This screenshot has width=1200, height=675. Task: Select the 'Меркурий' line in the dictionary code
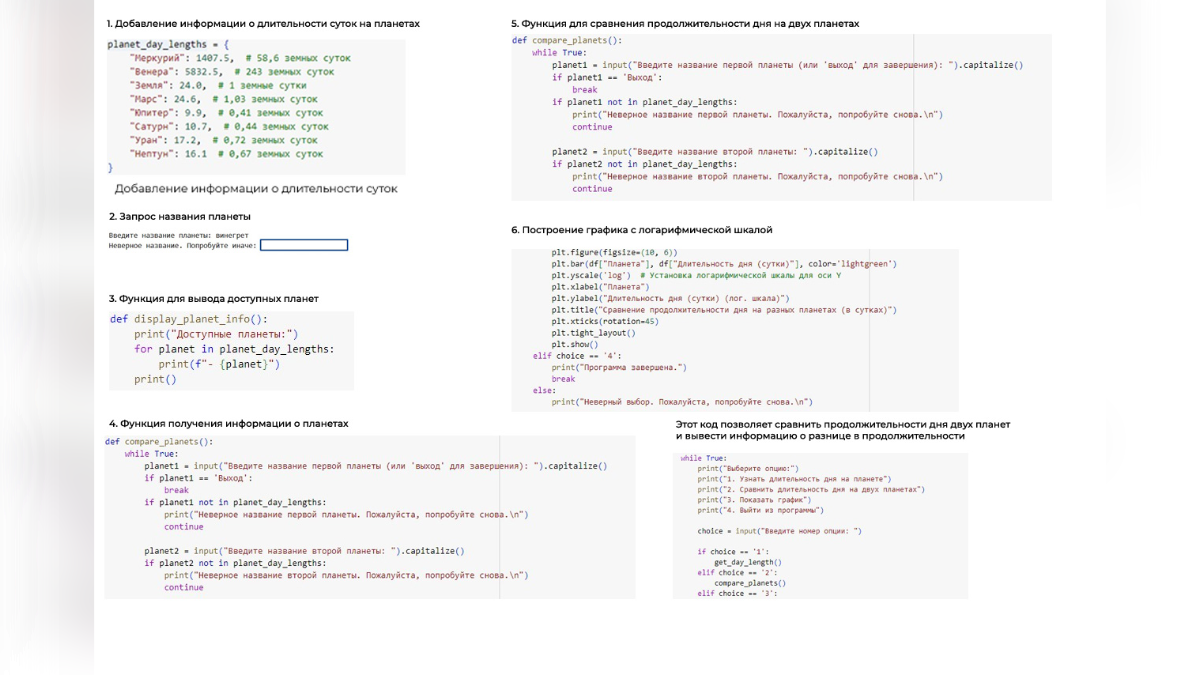click(240, 58)
